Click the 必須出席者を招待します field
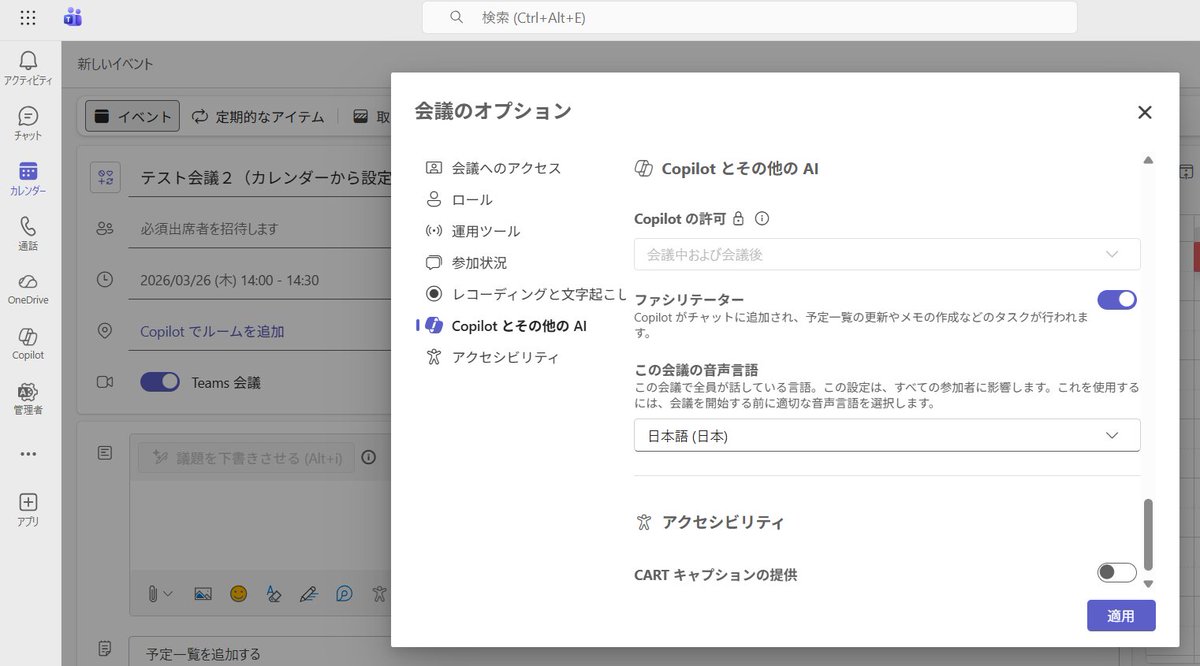The width and height of the screenshot is (1200, 666). pos(260,229)
